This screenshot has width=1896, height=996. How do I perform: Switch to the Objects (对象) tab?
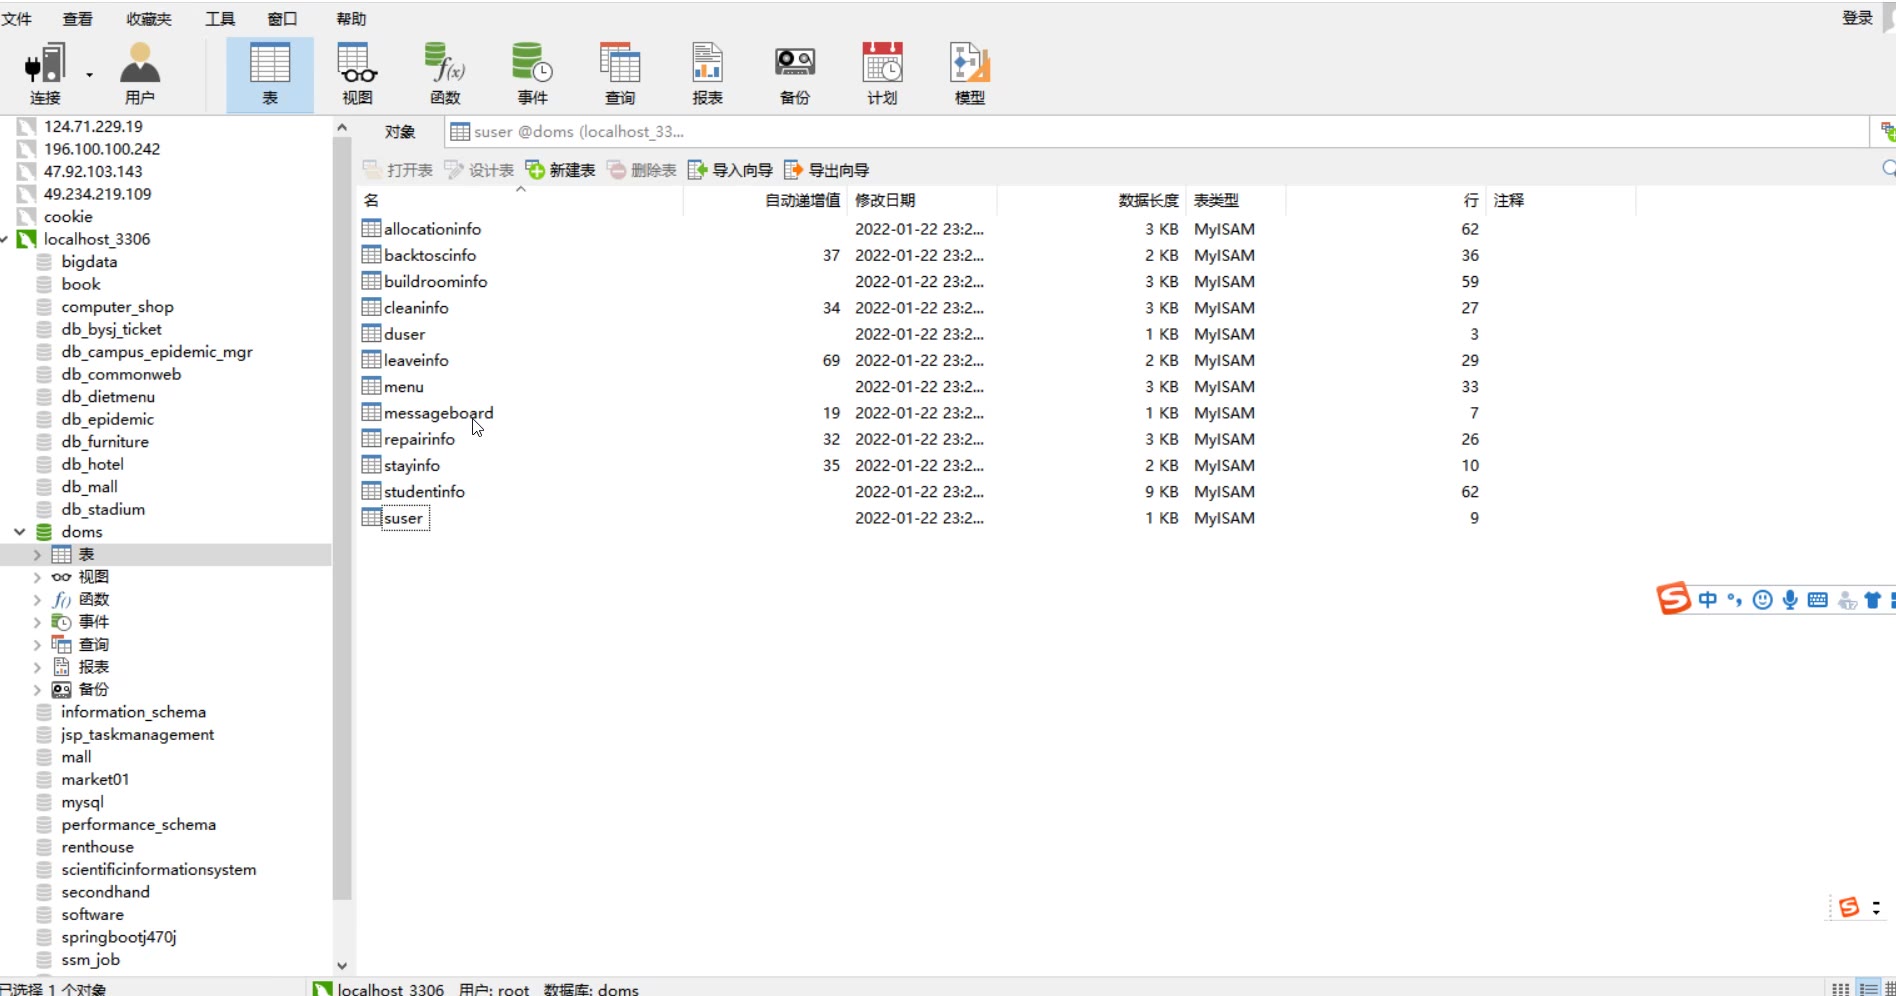tap(400, 132)
